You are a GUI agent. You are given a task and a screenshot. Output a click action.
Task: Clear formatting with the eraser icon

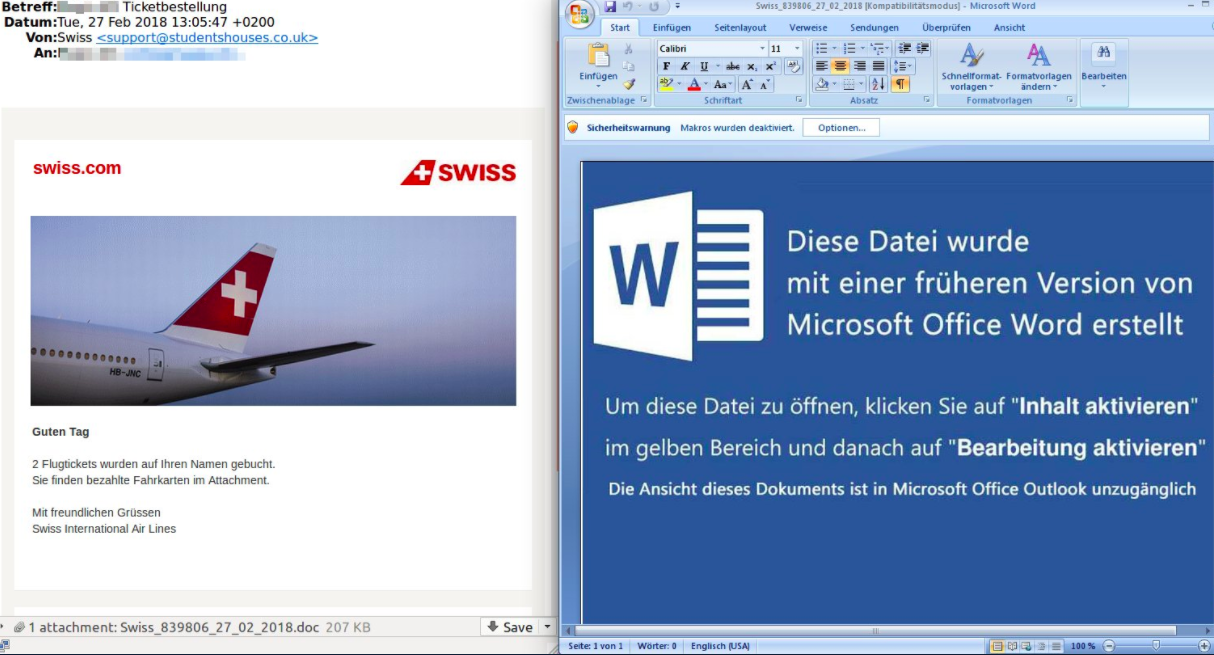(x=793, y=66)
